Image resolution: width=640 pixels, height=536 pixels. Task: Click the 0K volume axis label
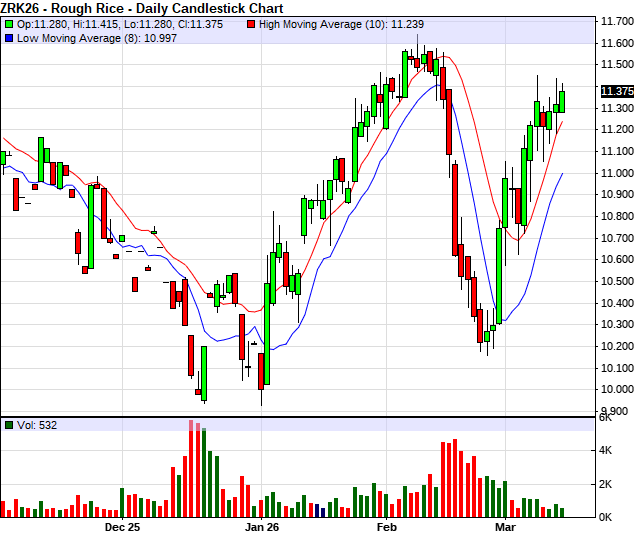[x=607, y=516]
